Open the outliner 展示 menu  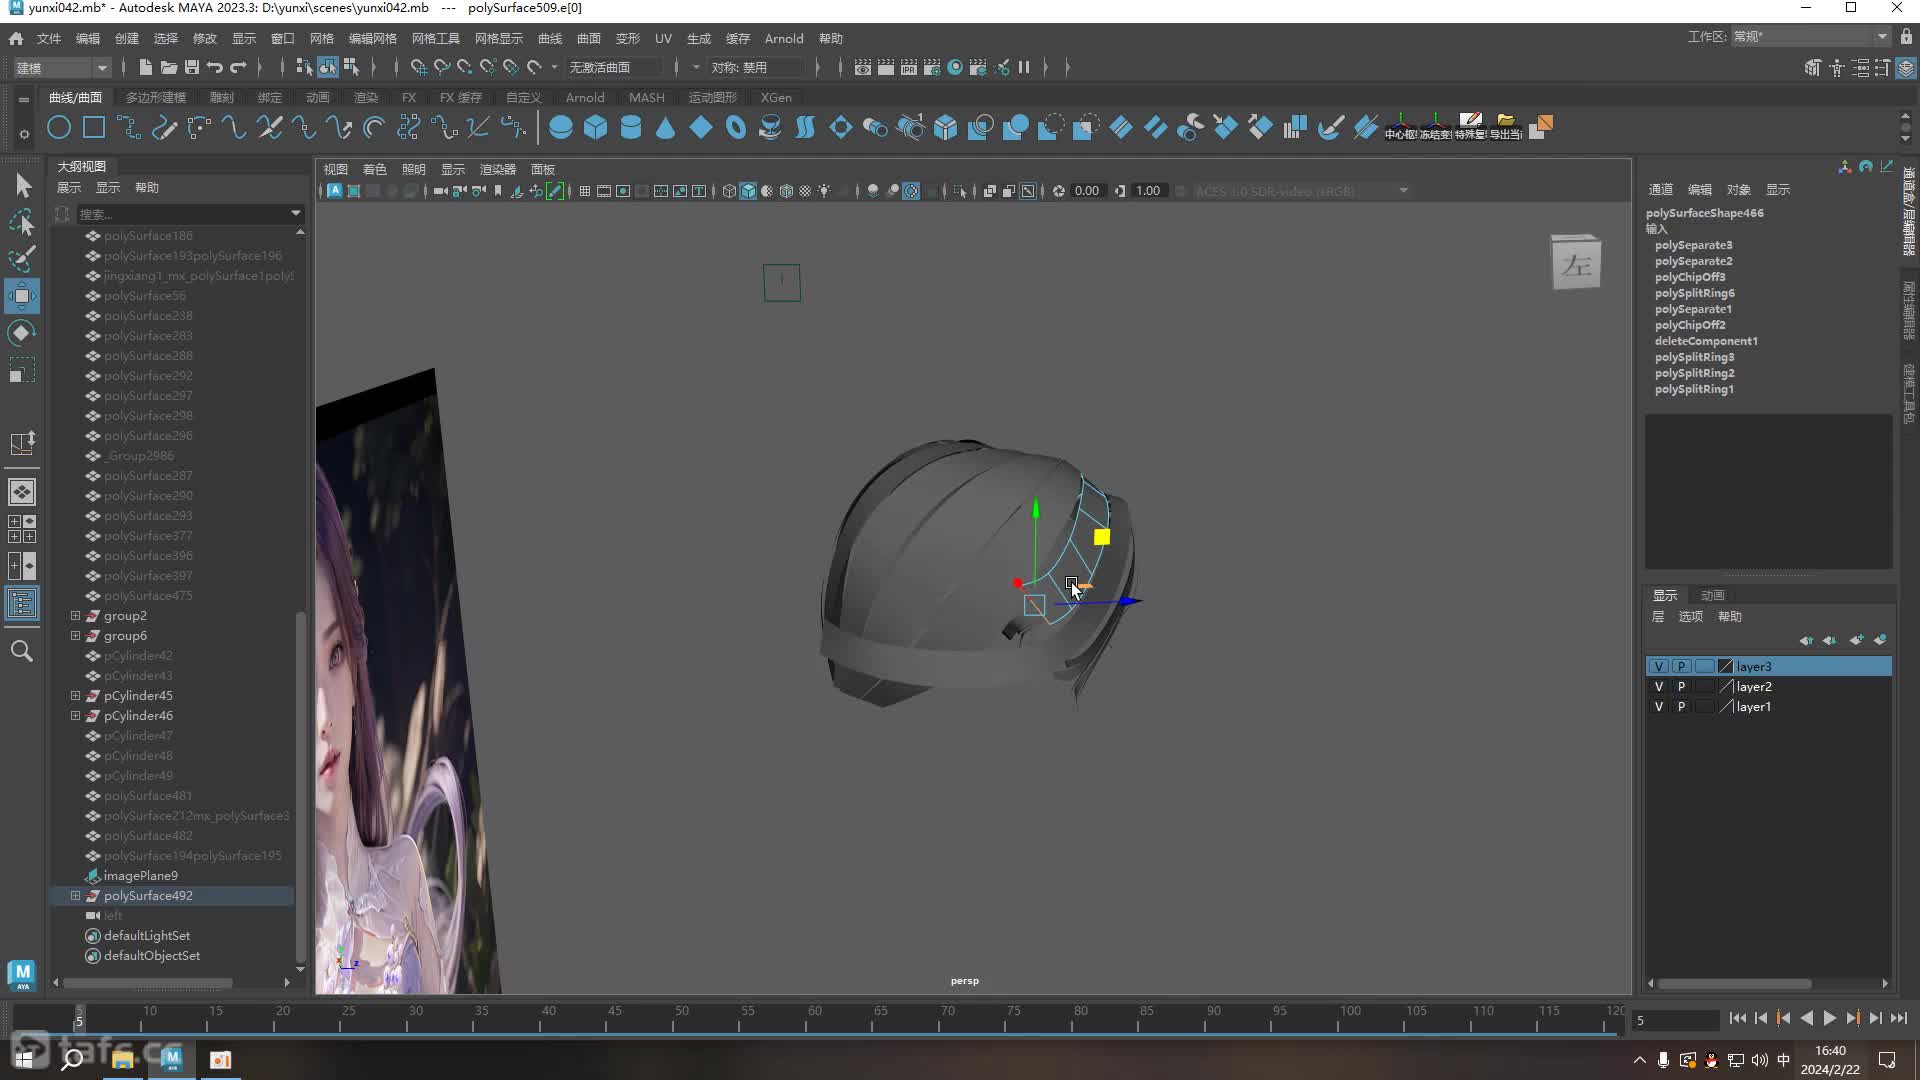[x=69, y=187]
